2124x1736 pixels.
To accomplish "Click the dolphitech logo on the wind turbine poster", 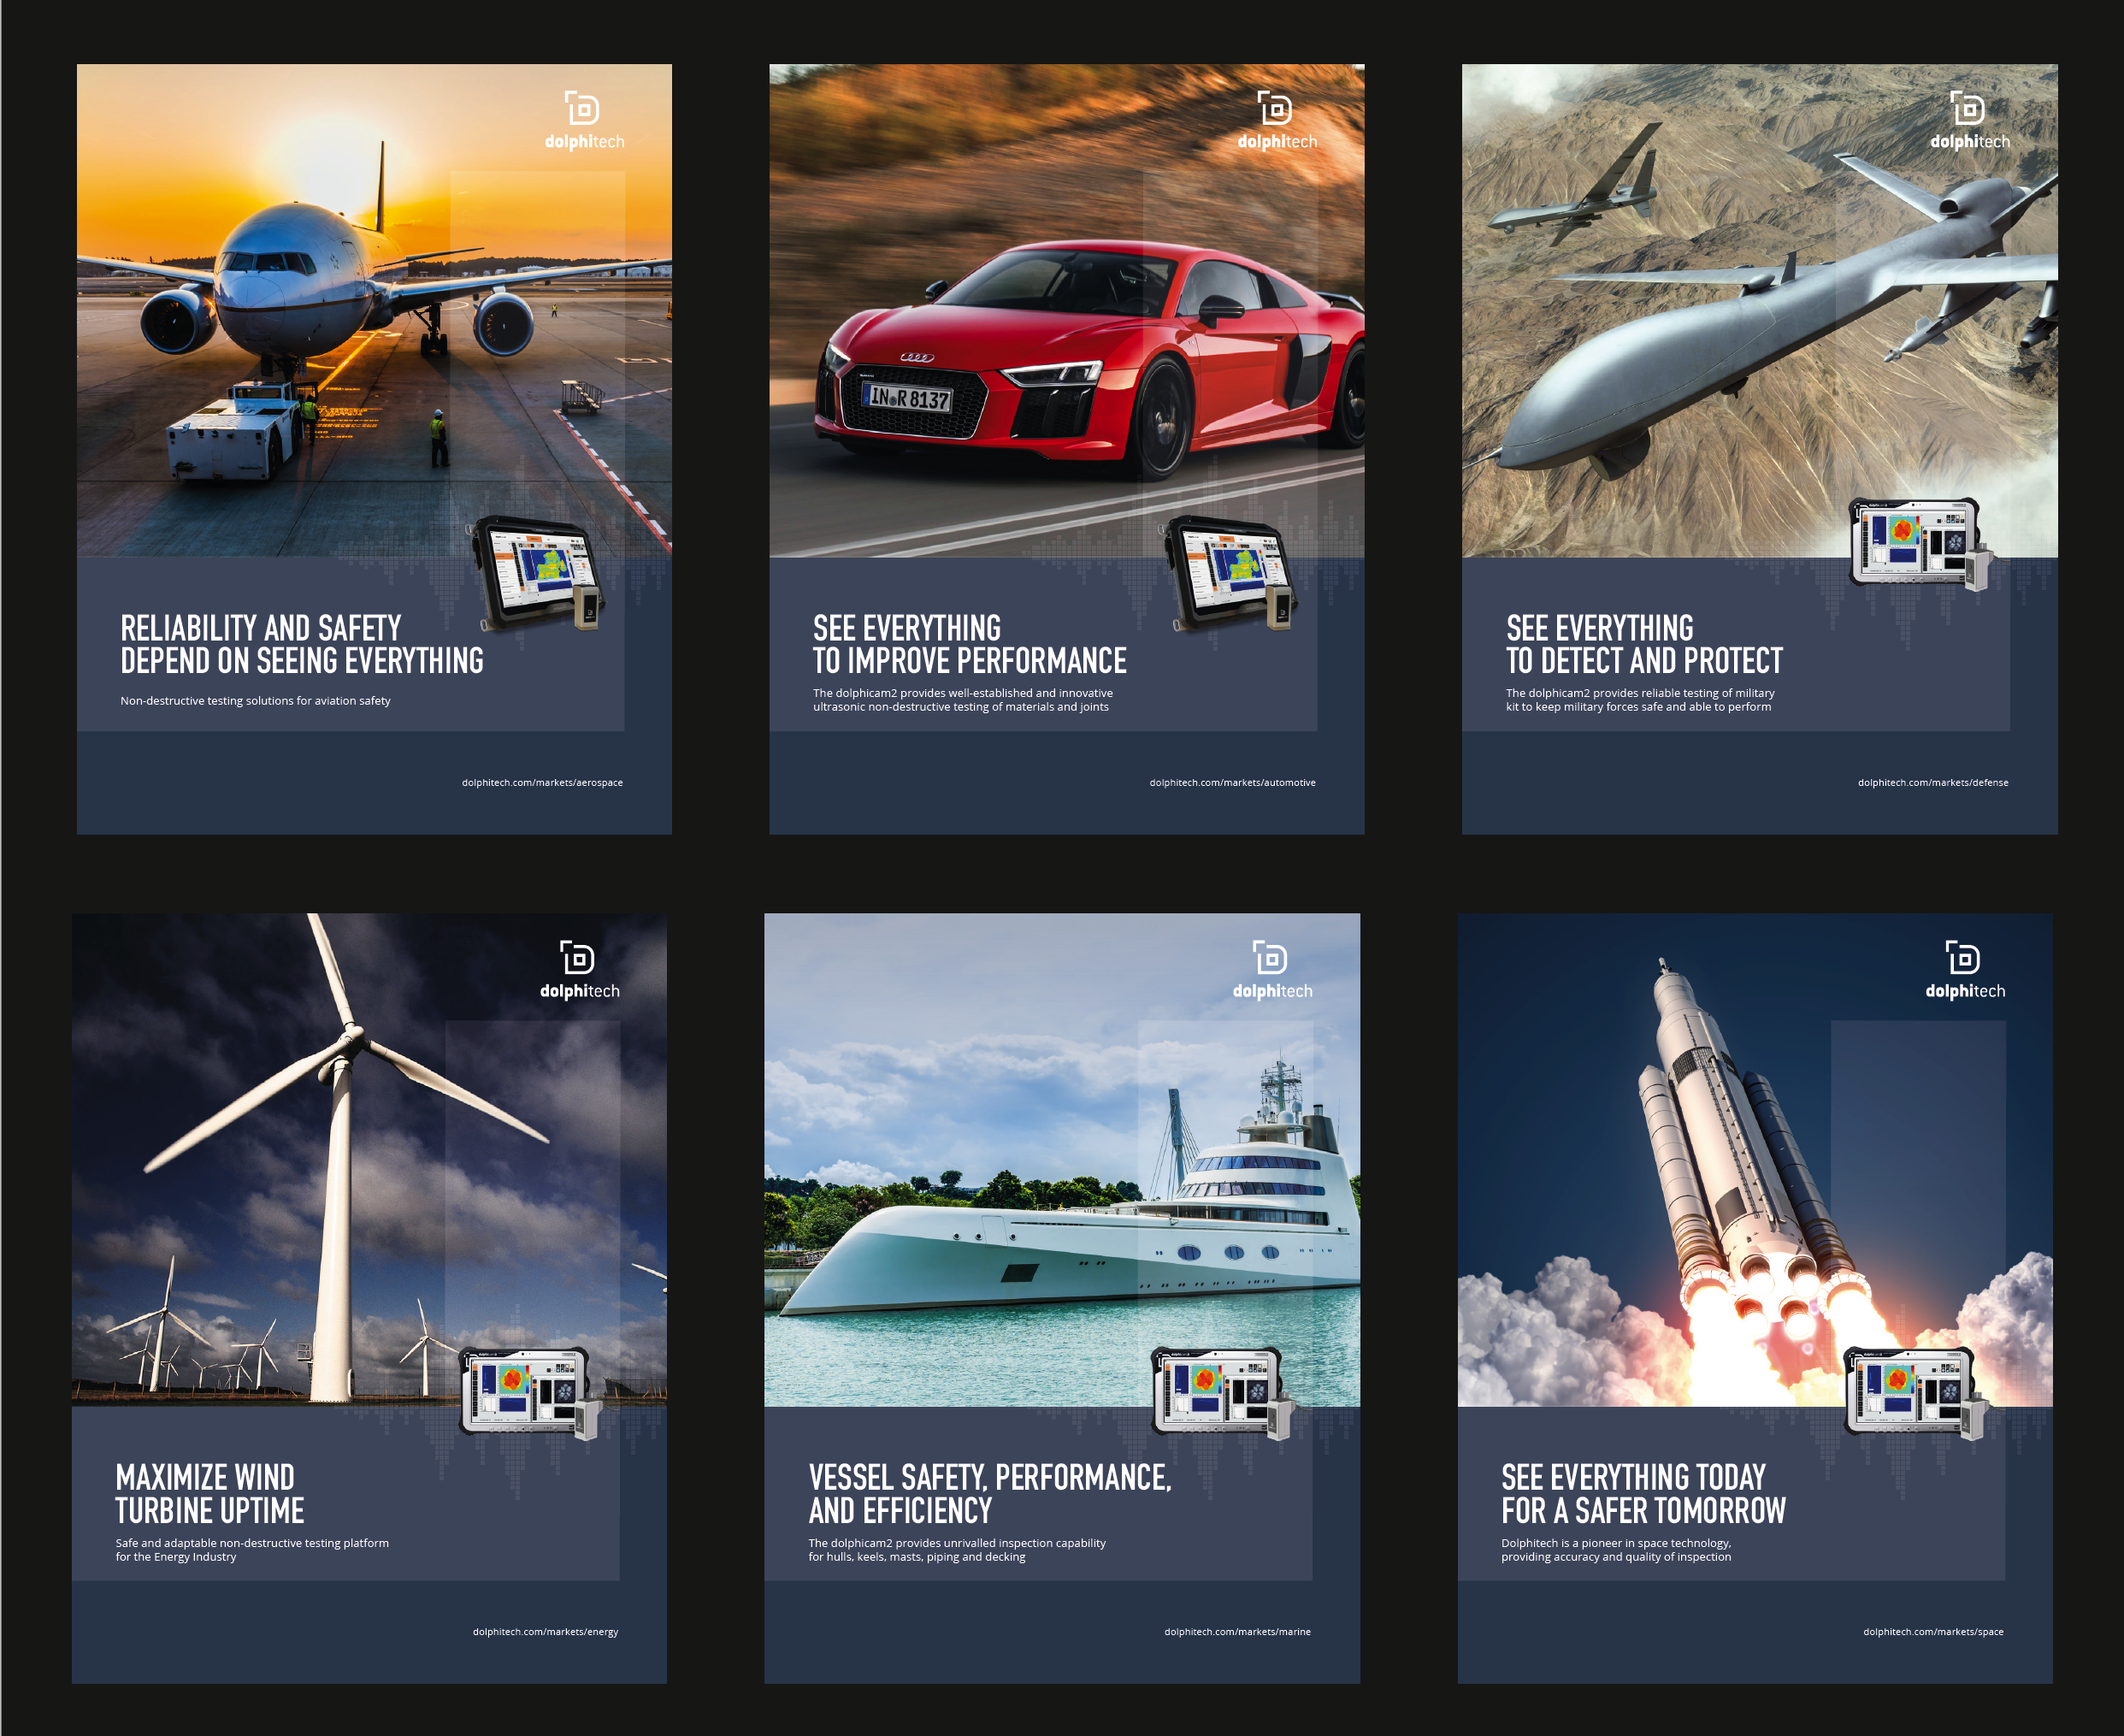I will [579, 969].
